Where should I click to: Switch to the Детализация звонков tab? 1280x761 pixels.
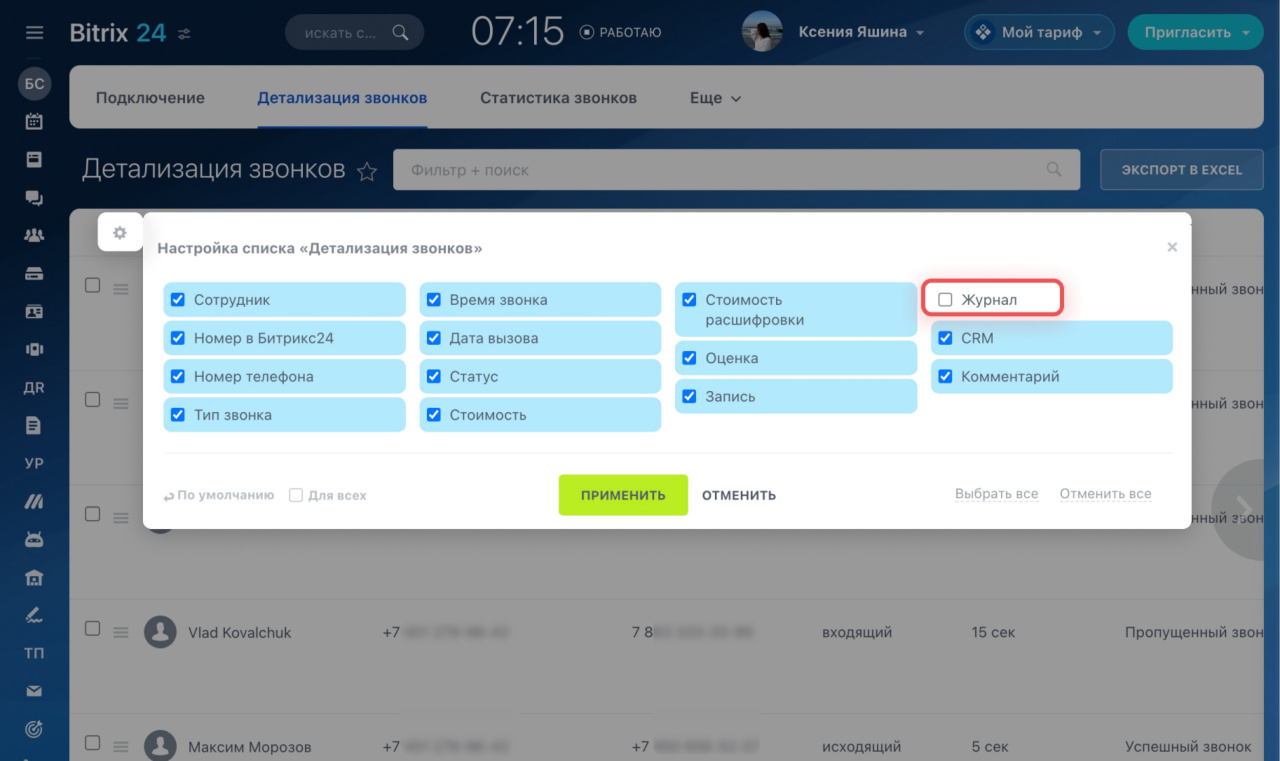tap(342, 98)
